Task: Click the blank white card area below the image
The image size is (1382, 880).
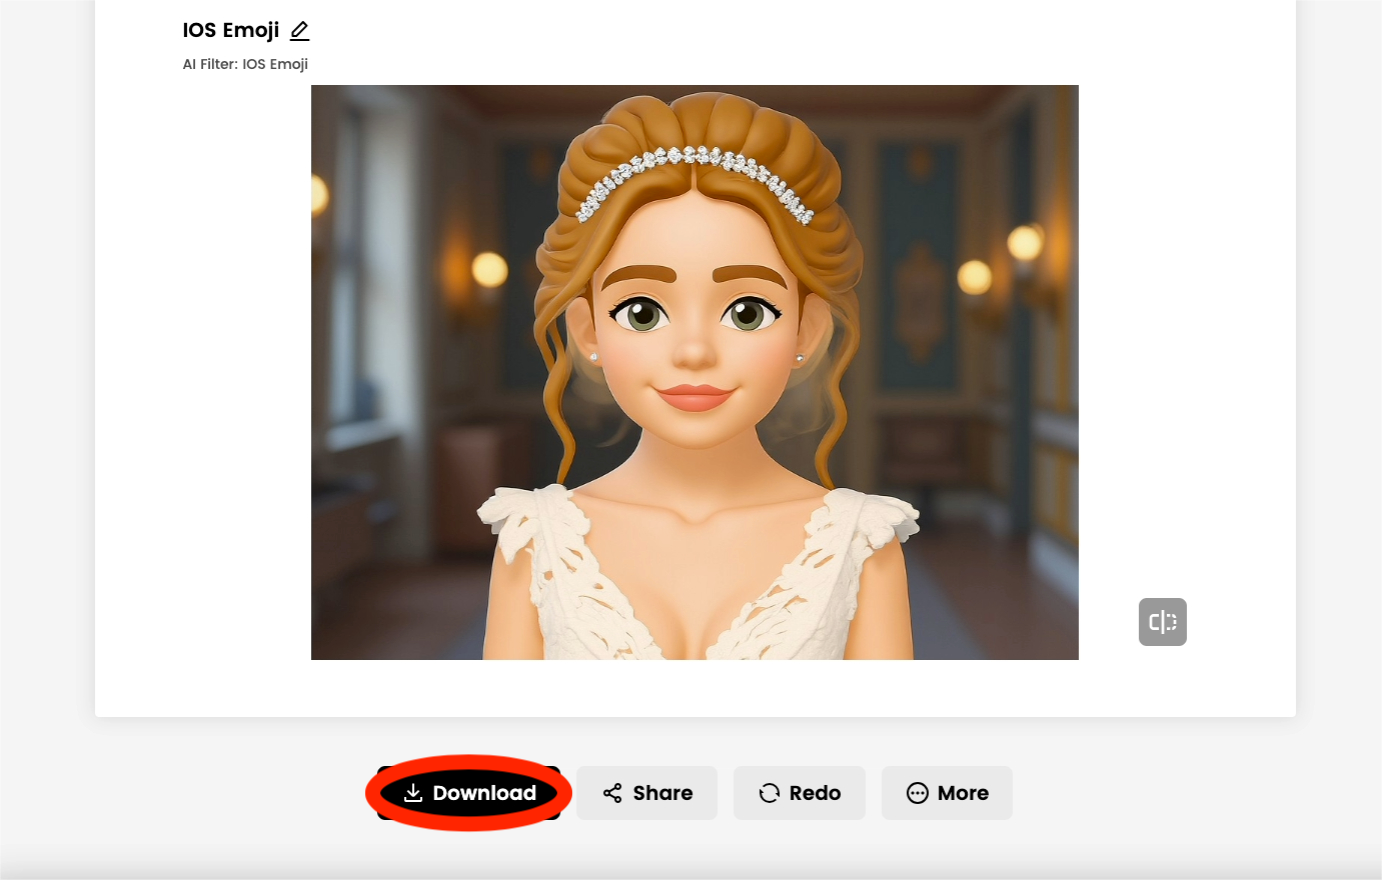Action: [x=694, y=688]
